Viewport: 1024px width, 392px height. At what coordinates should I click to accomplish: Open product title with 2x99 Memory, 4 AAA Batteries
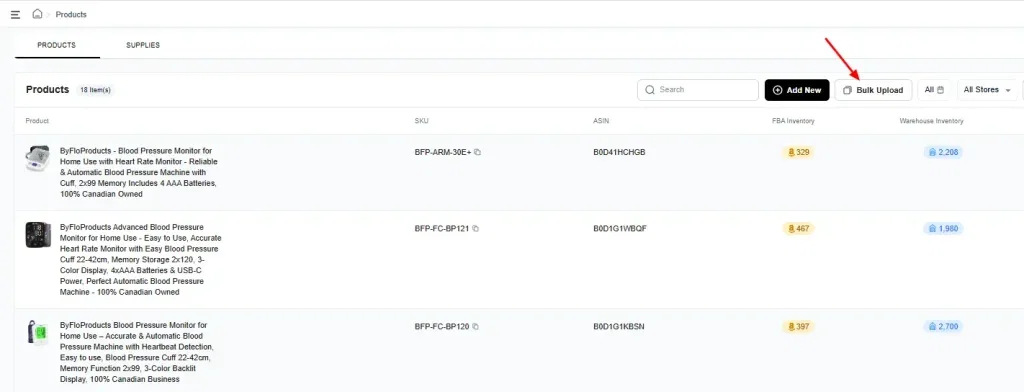pyautogui.click(x=139, y=172)
